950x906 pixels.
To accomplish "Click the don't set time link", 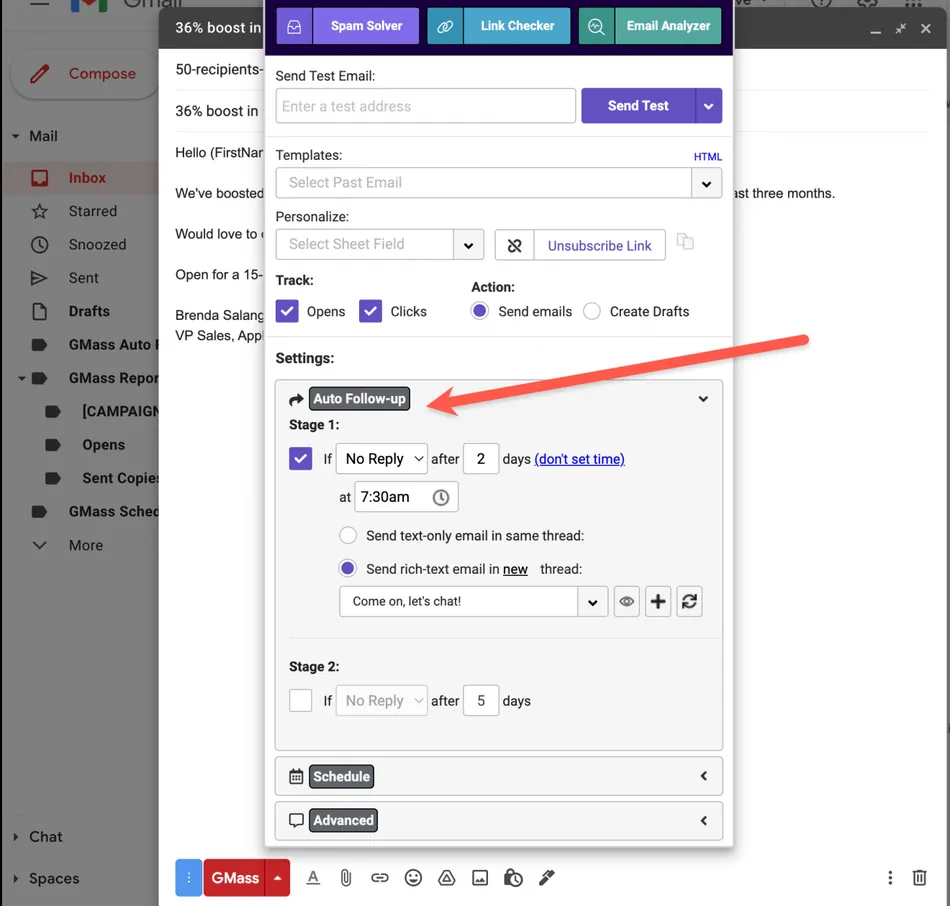I will coord(579,459).
